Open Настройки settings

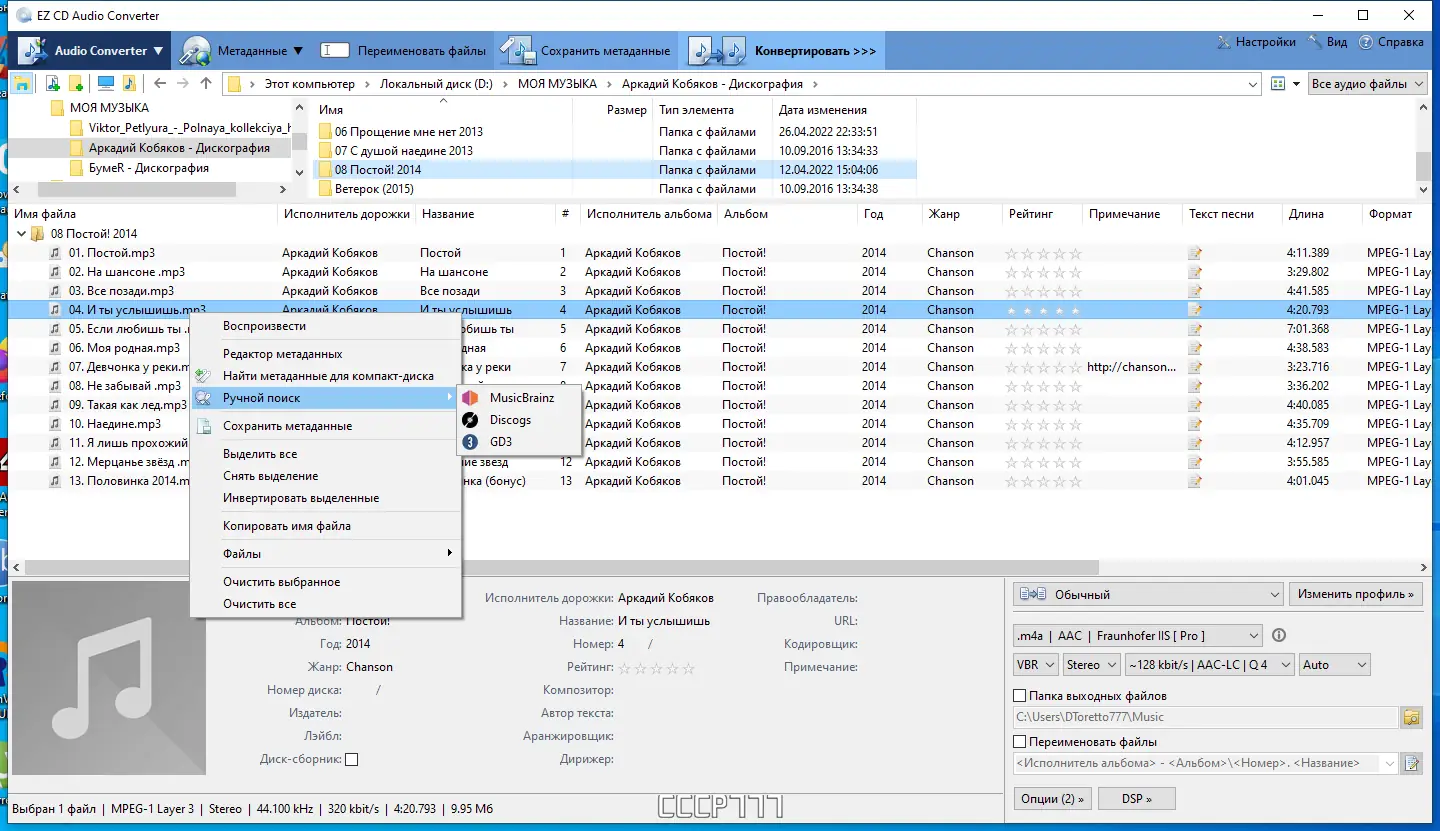click(x=1256, y=42)
